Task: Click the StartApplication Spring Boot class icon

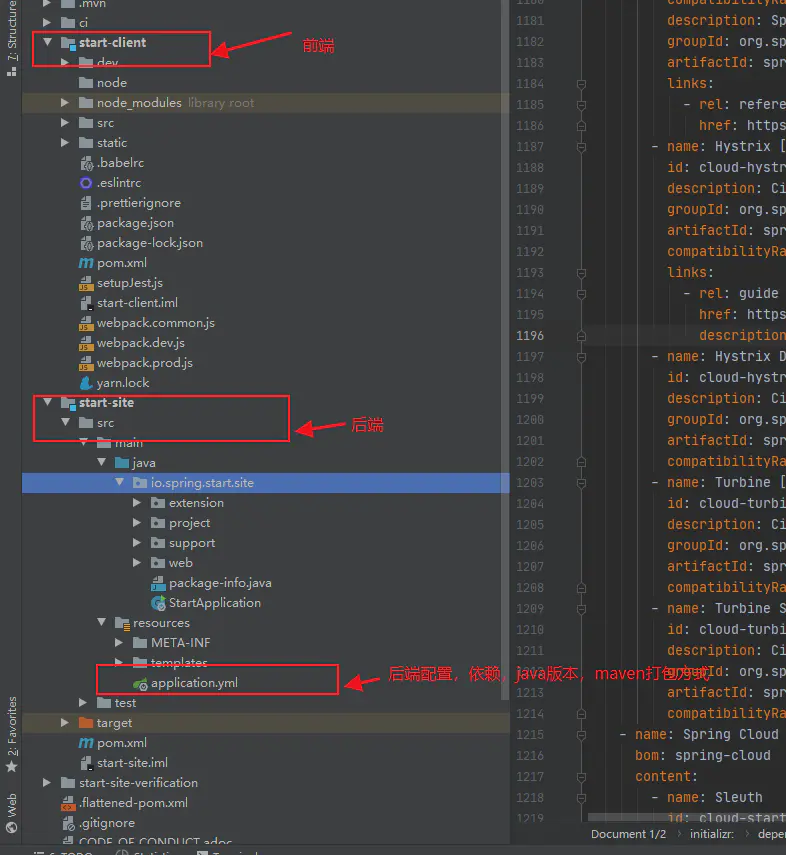Action: pos(158,603)
